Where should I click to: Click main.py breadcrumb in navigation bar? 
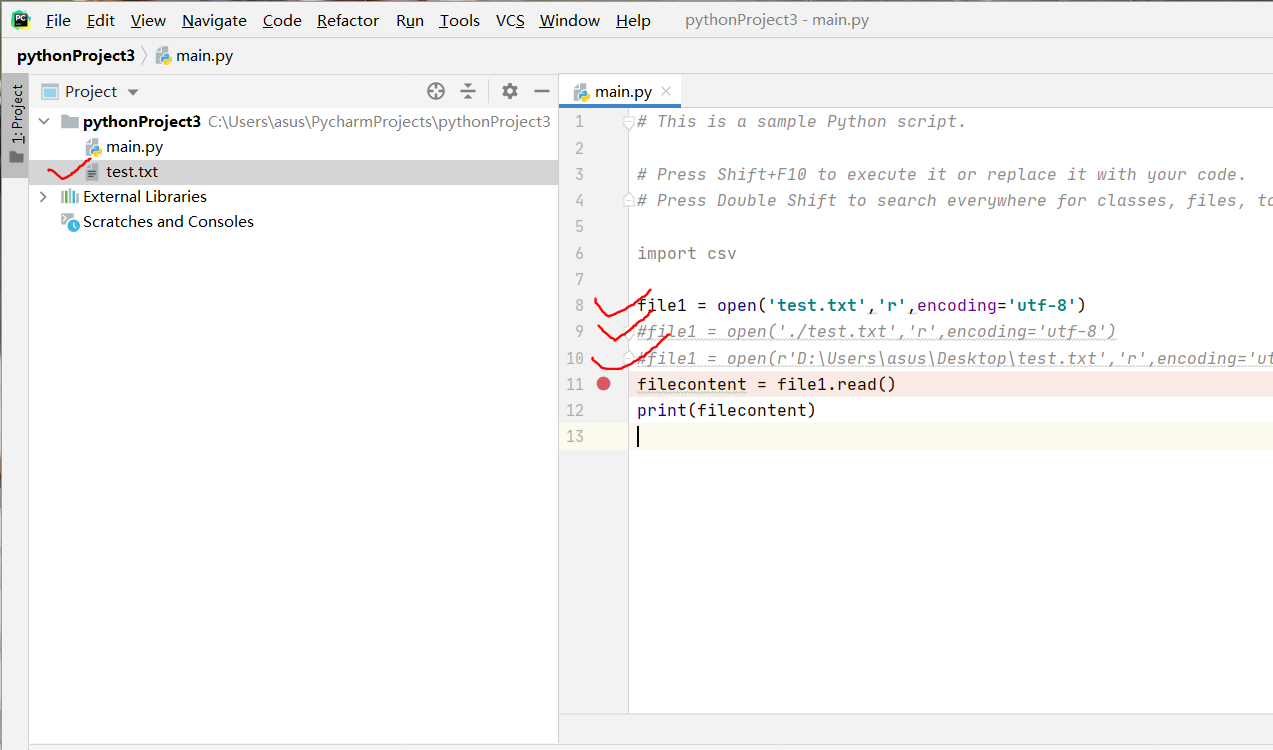(x=194, y=56)
